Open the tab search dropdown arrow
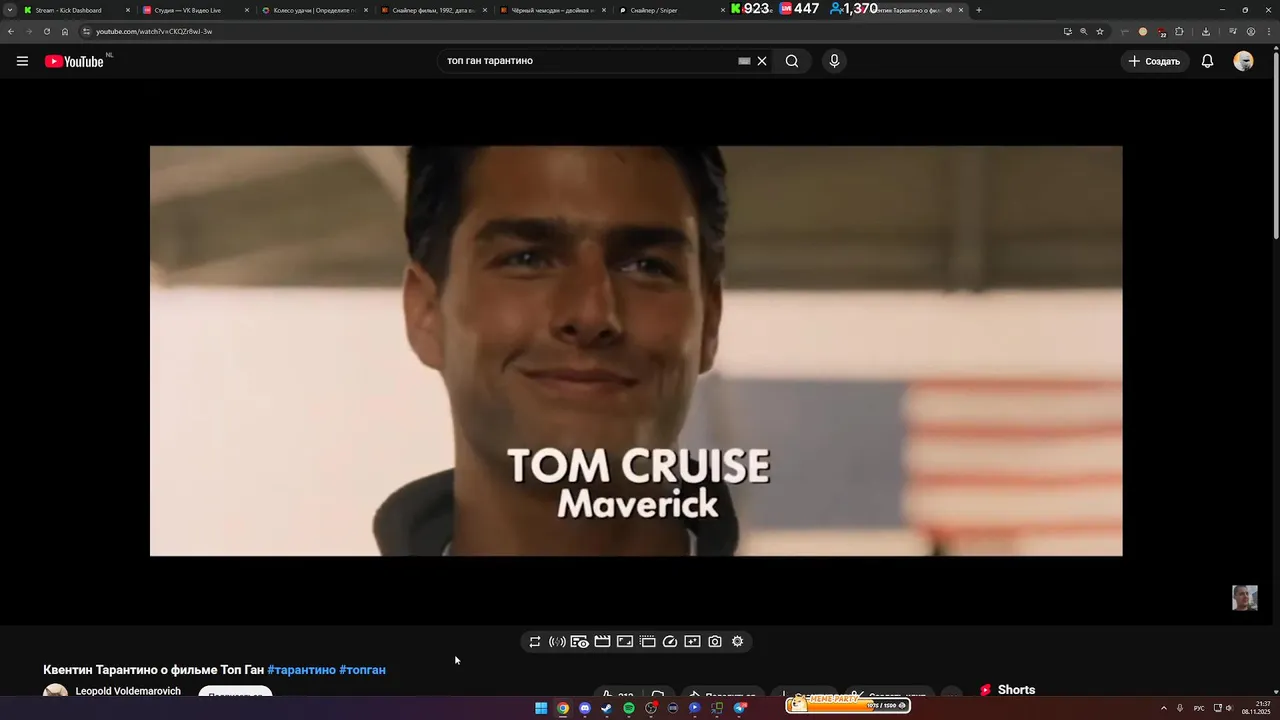Screen dimensions: 1280x720 pyautogui.click(x=9, y=10)
